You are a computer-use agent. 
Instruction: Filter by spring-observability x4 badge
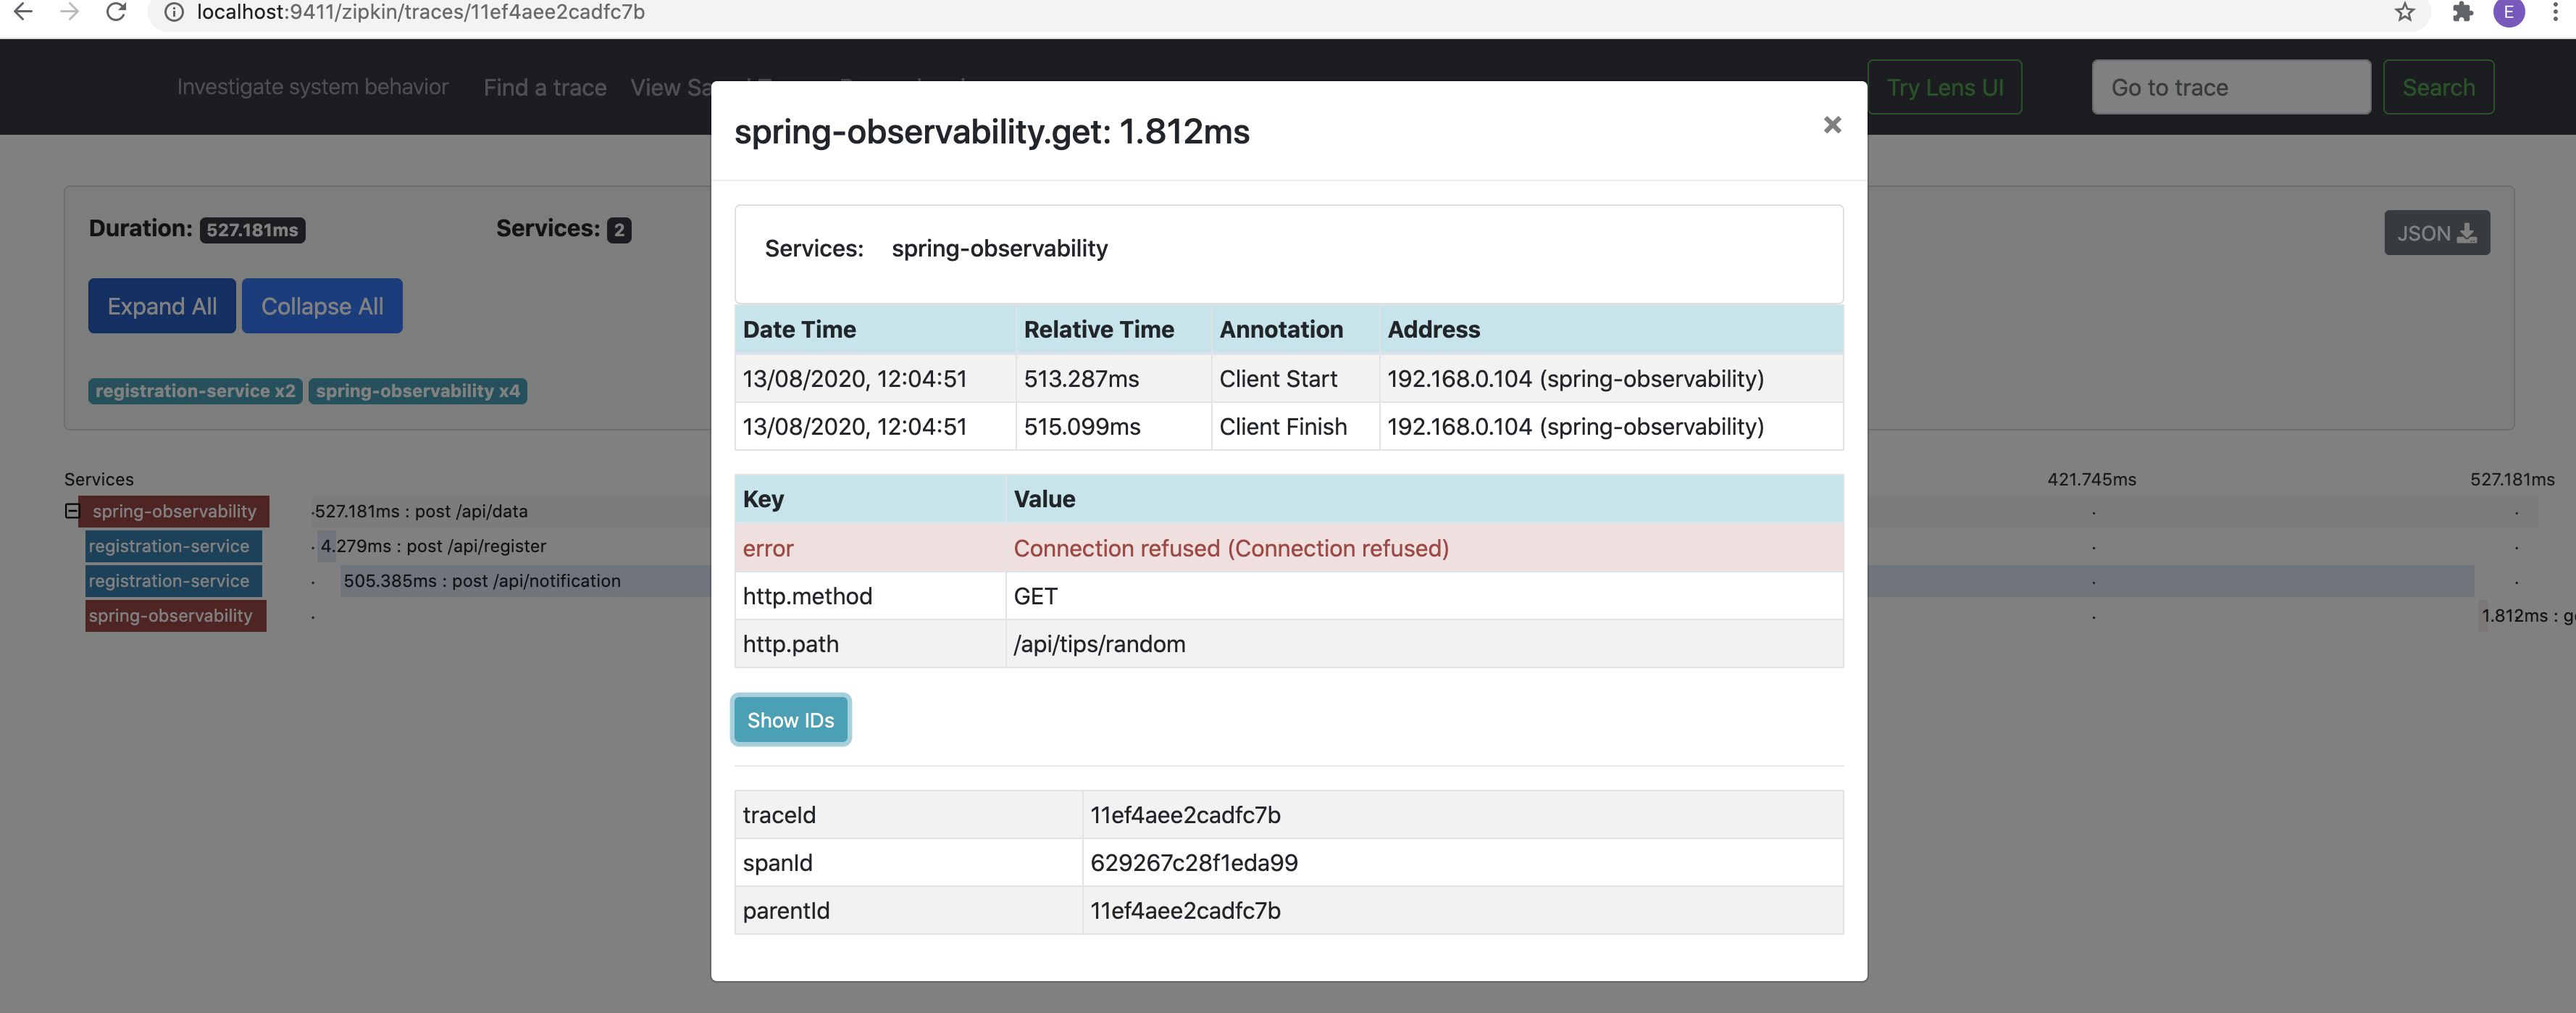coord(417,391)
